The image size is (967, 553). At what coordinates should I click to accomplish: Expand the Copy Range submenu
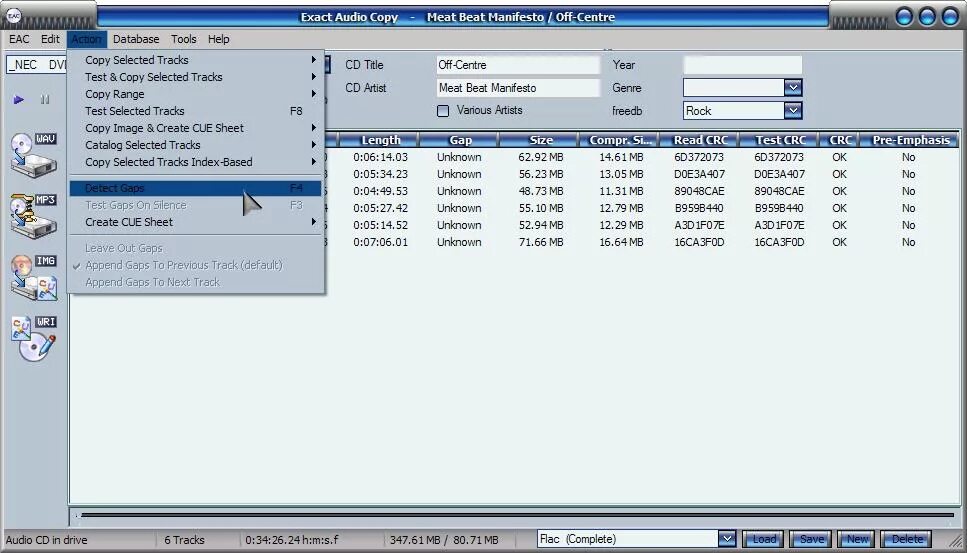pos(197,94)
